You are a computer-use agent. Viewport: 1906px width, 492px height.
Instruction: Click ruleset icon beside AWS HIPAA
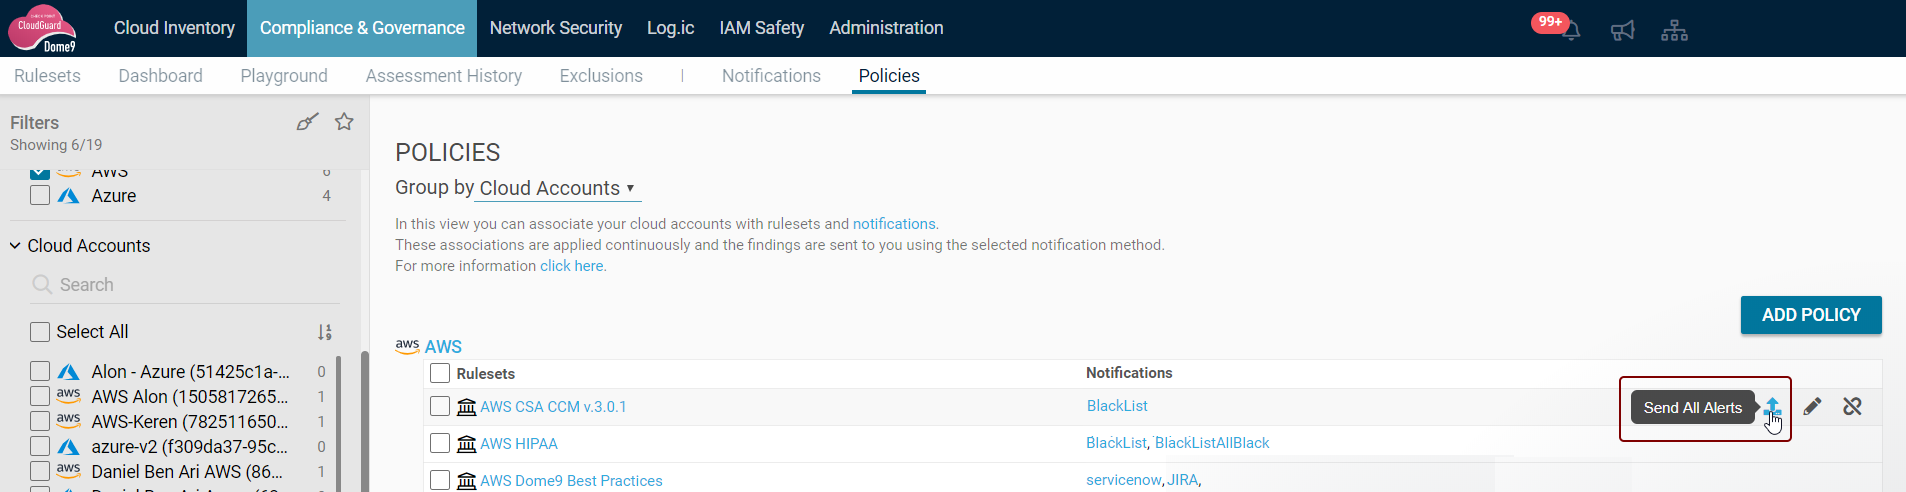[466, 443]
